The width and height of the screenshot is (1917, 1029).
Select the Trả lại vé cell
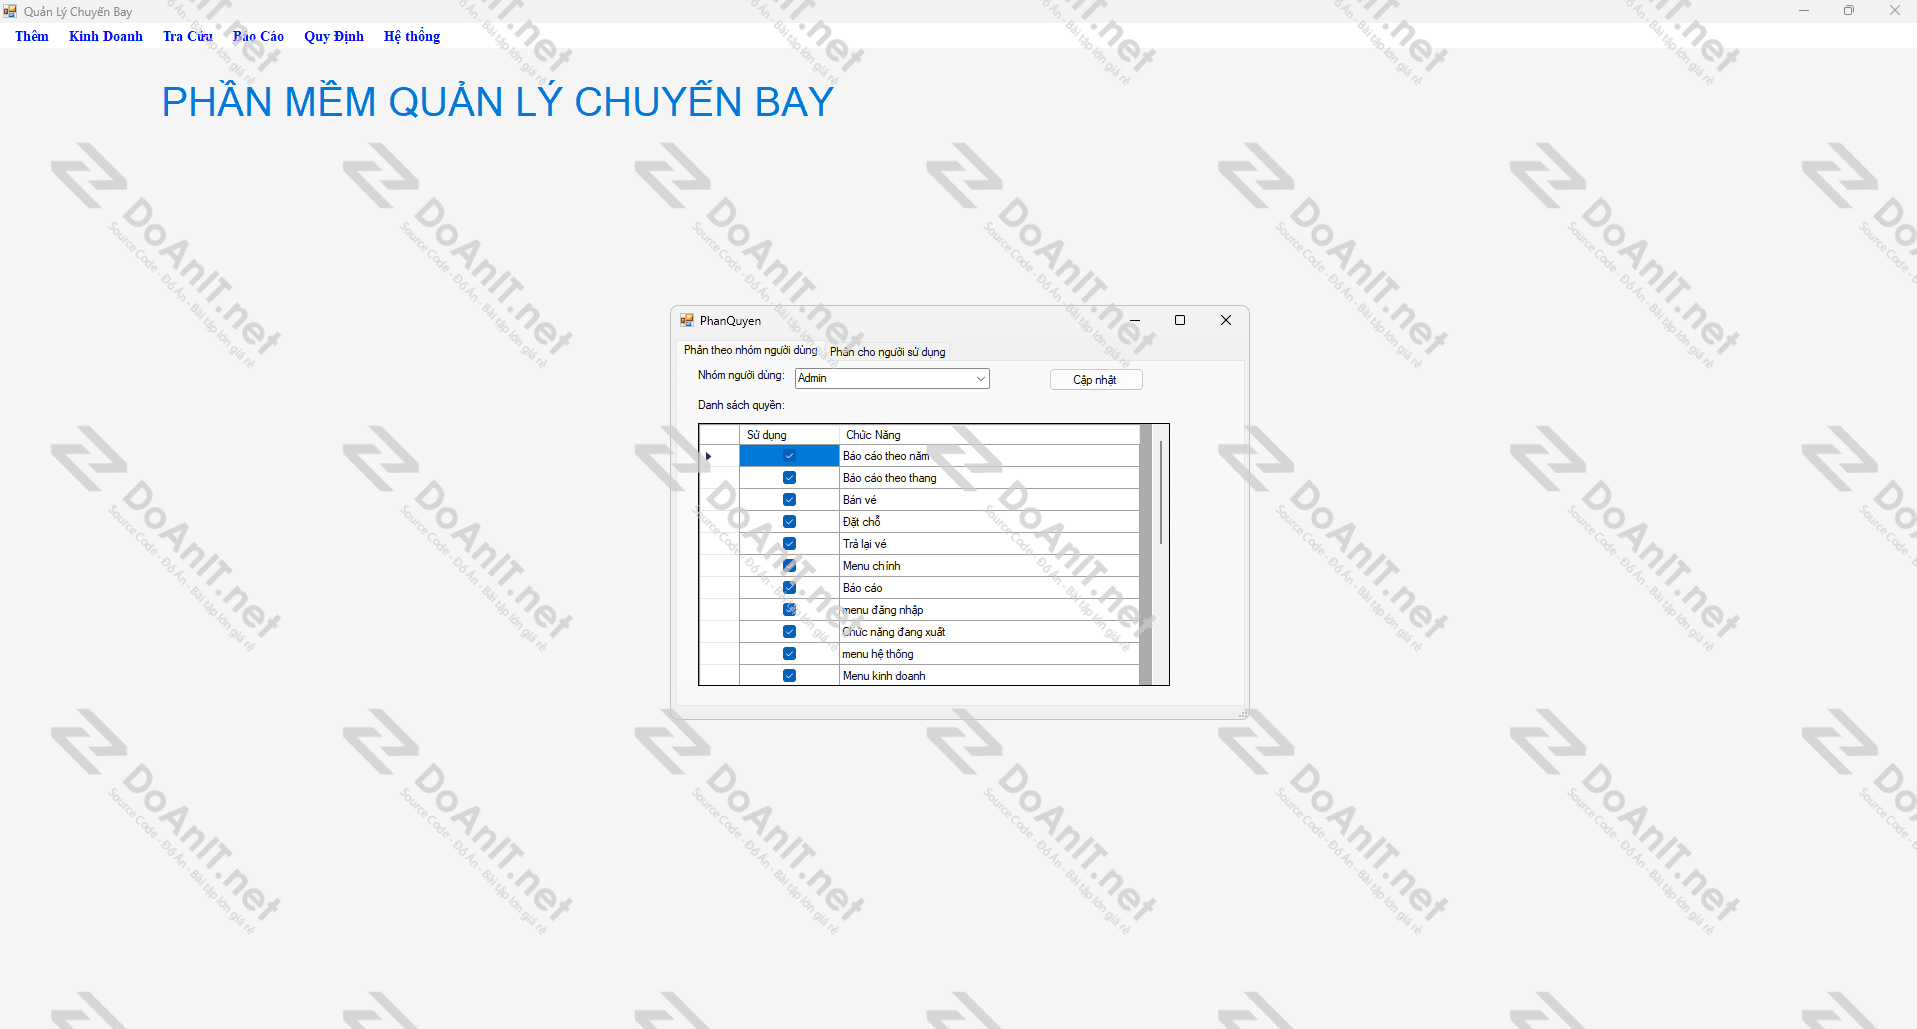[x=989, y=544]
